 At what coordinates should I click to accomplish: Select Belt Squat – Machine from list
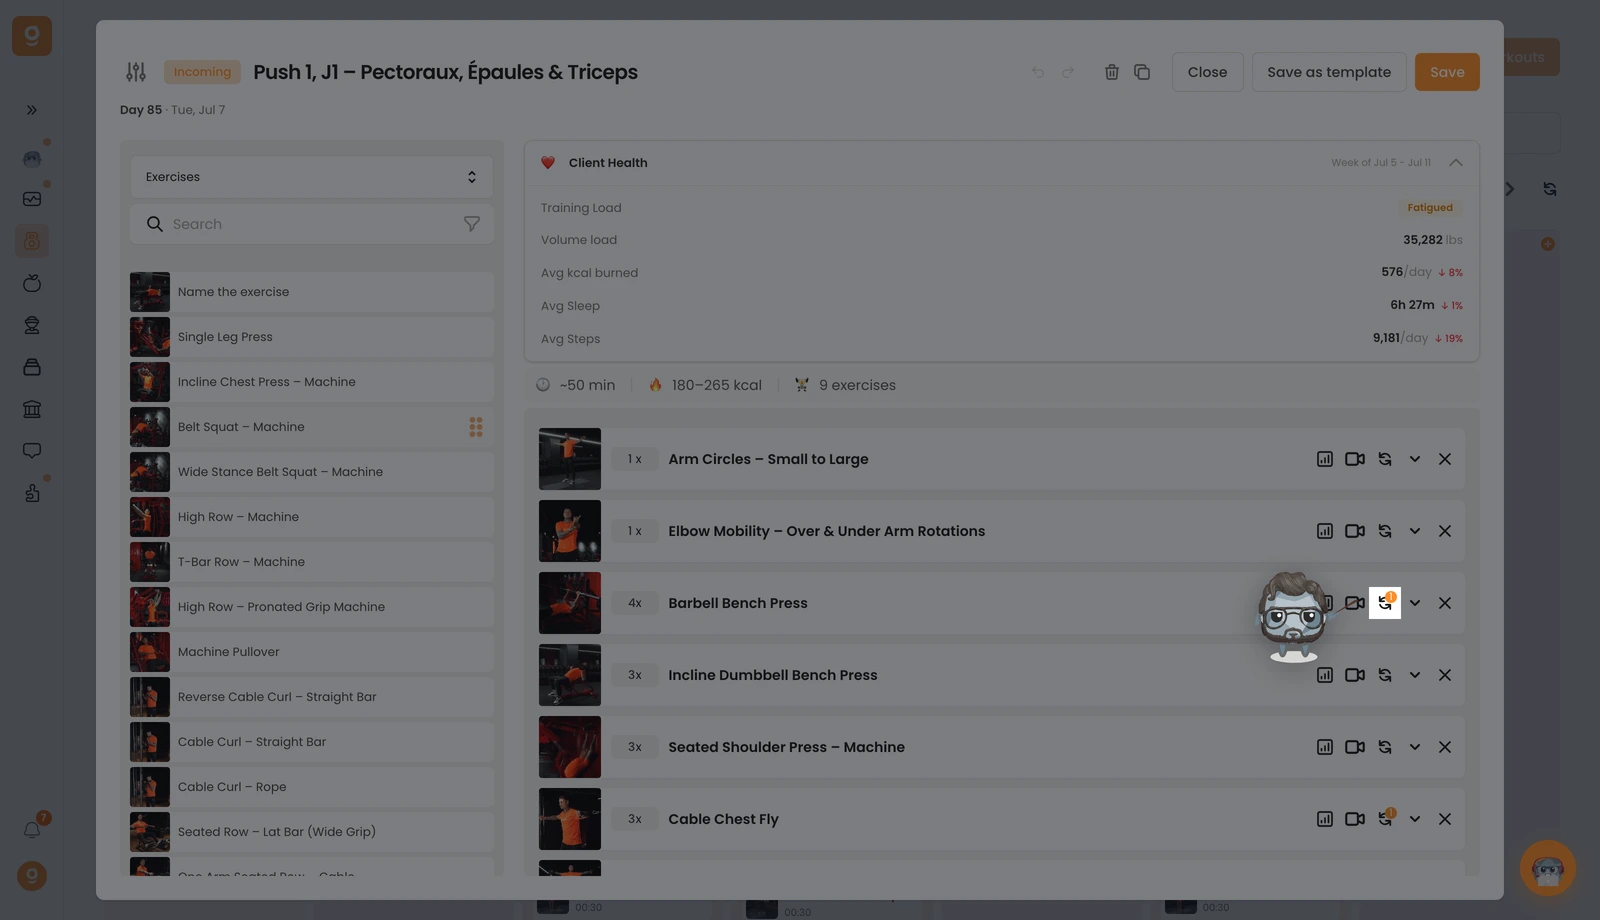(312, 427)
